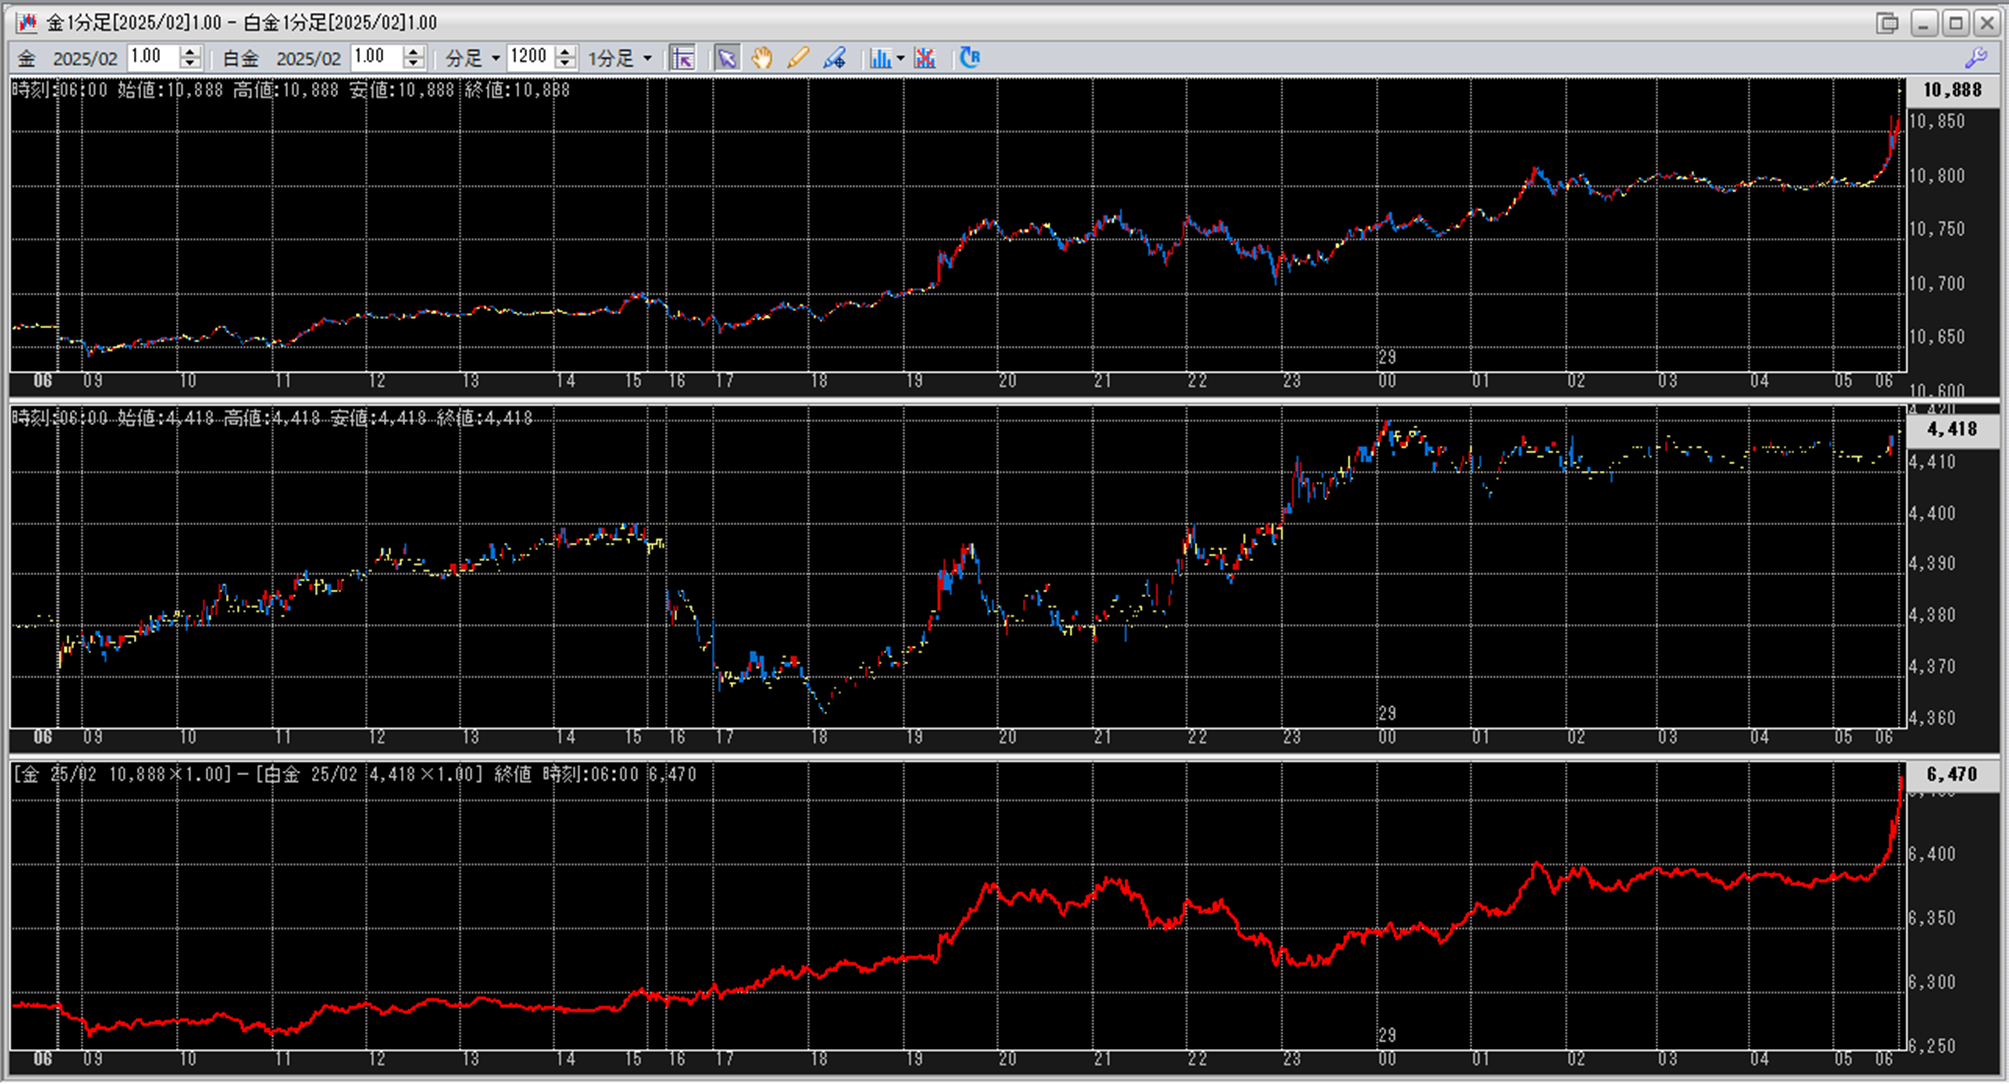
Task: Open the 1分足 interval dropdown
Action: click(x=647, y=58)
